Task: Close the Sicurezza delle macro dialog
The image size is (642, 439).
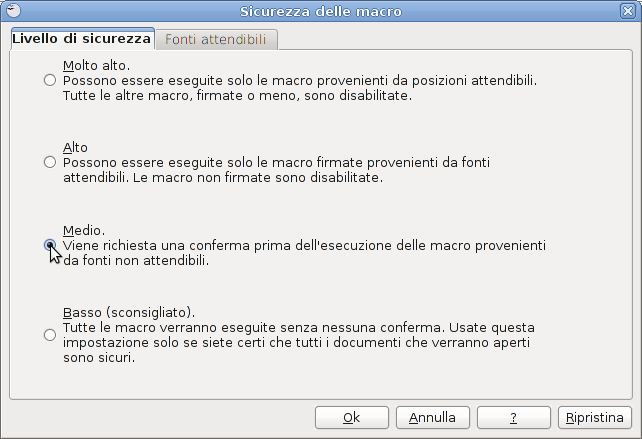Action: click(628, 11)
